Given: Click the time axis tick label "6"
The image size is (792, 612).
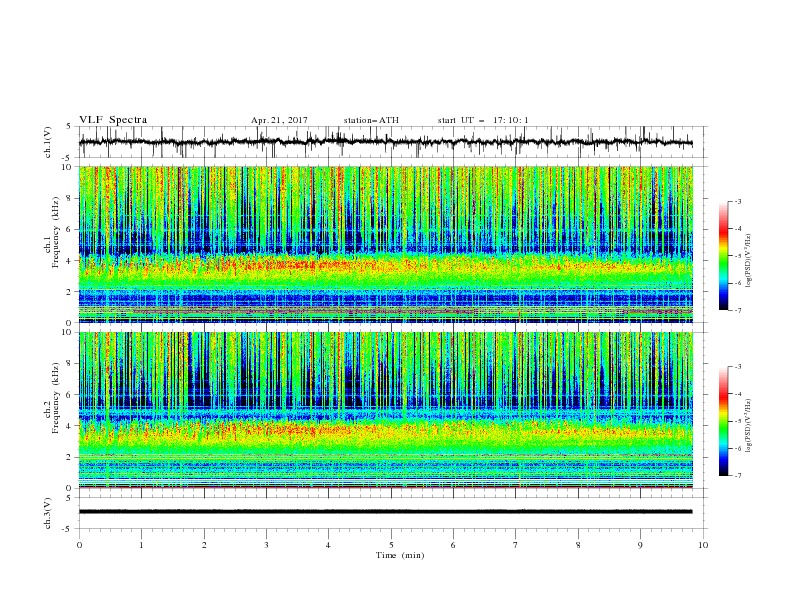Looking at the screenshot, I should (453, 545).
